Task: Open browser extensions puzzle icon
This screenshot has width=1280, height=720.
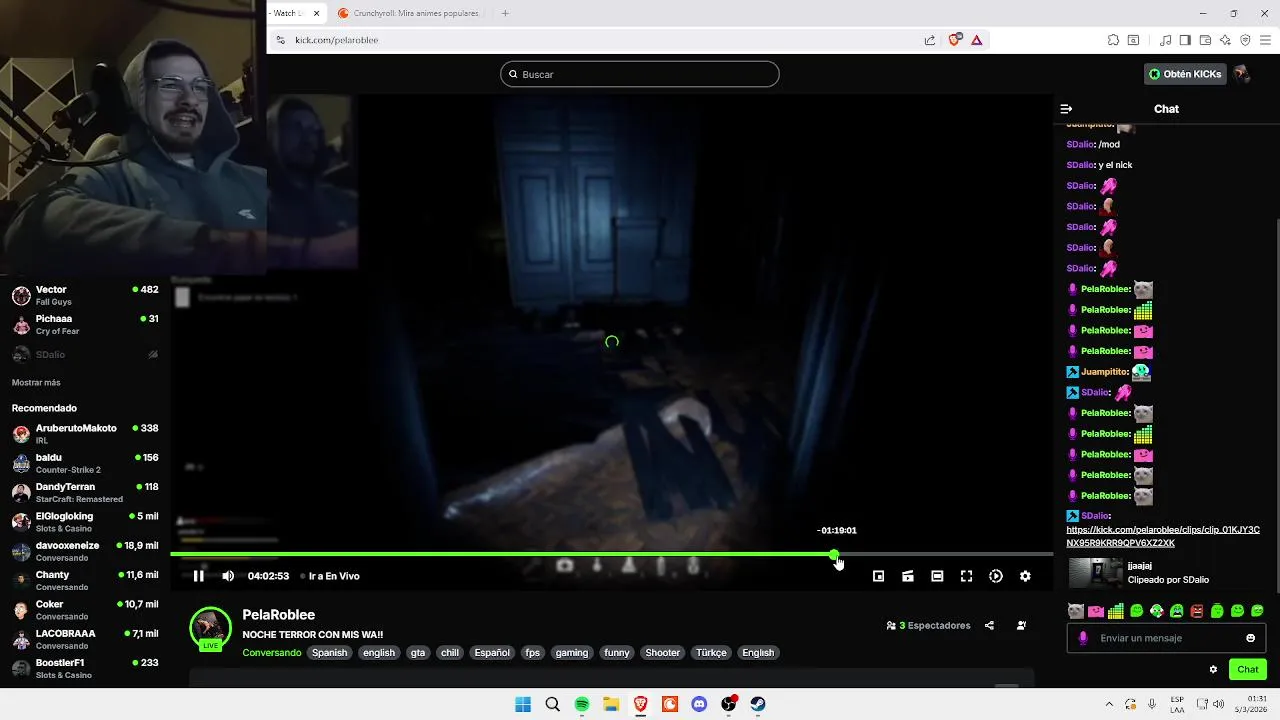Action: (x=1113, y=40)
